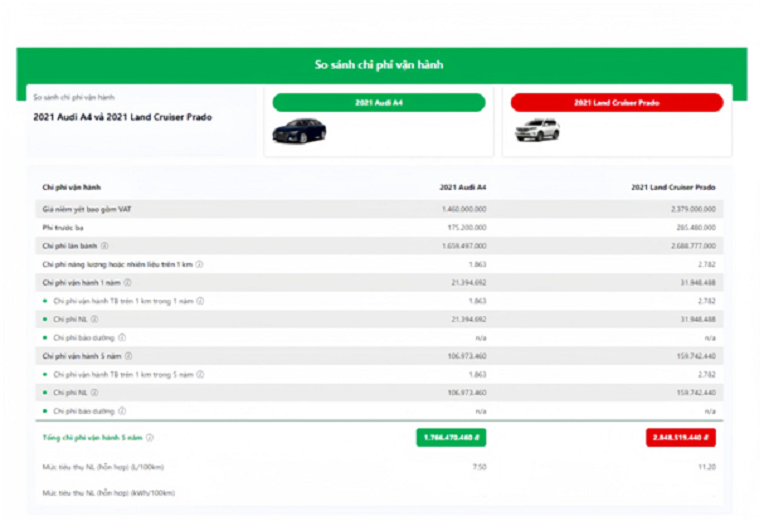Click small 'So sánh chi phí vận hành' caption above heading
This screenshot has height=521, width=764.
point(74,97)
